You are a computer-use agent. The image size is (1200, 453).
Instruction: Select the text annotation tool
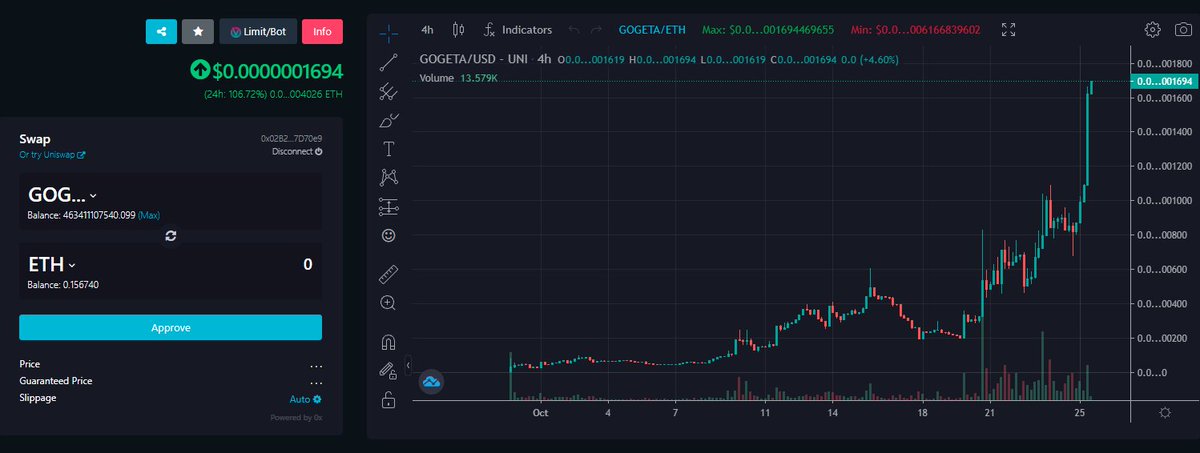click(x=389, y=149)
